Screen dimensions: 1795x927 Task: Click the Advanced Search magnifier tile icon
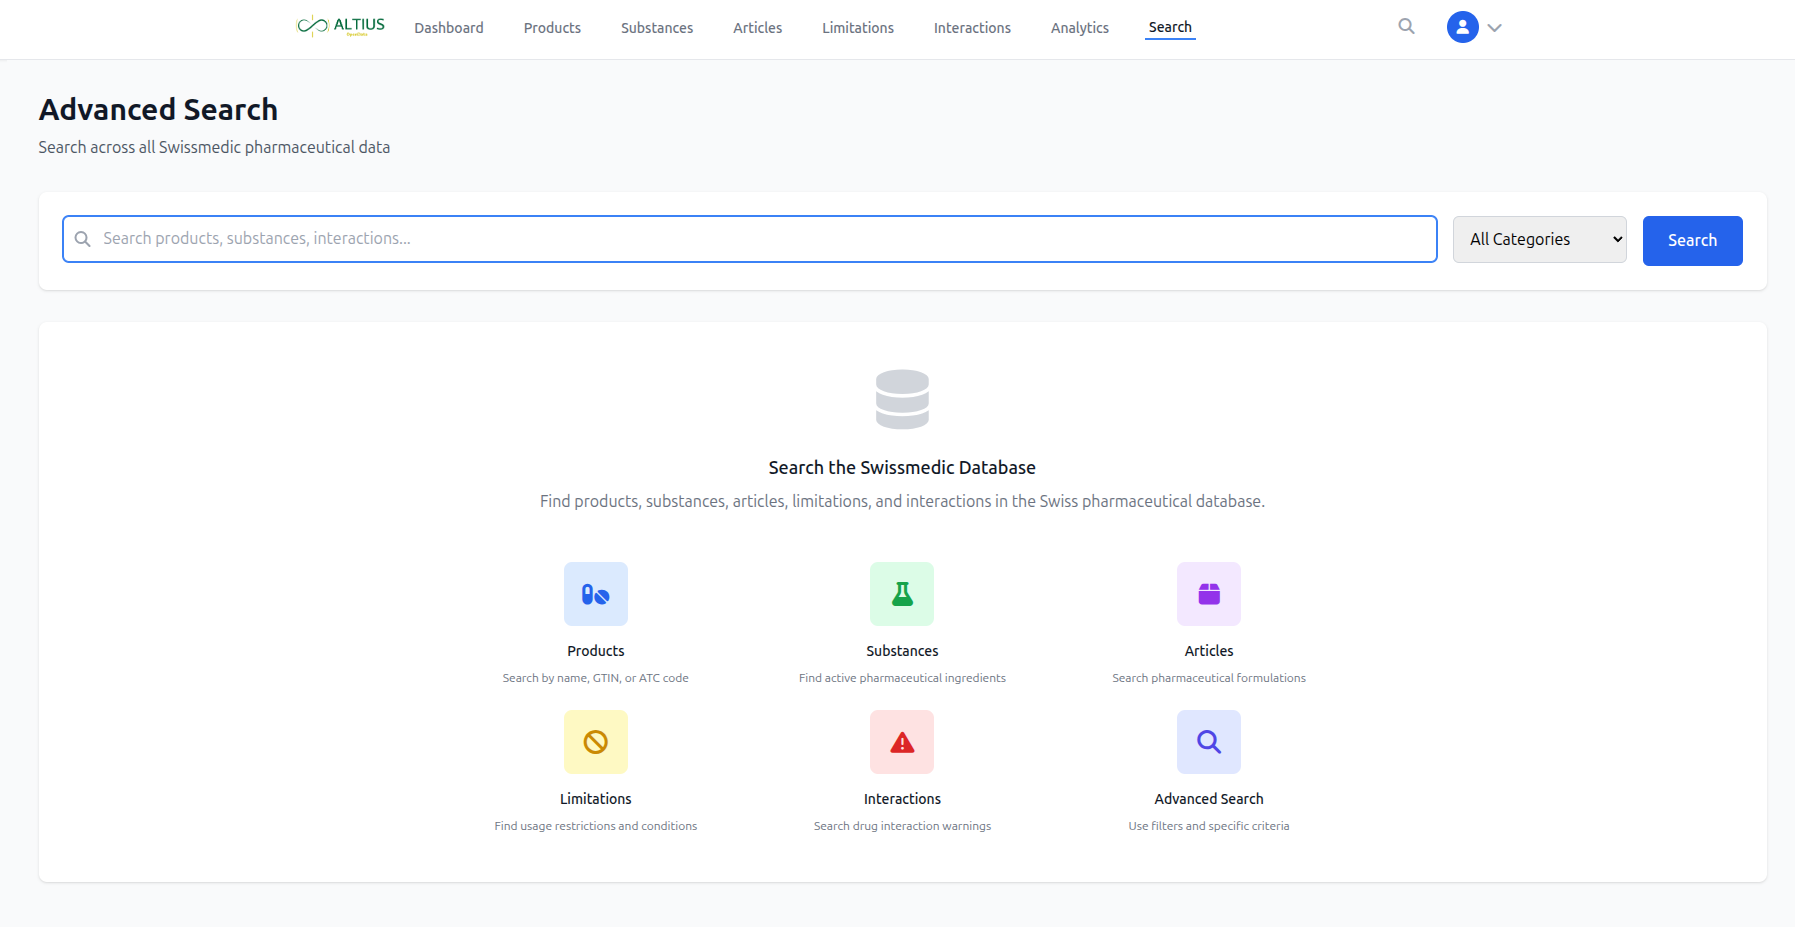[1208, 742]
